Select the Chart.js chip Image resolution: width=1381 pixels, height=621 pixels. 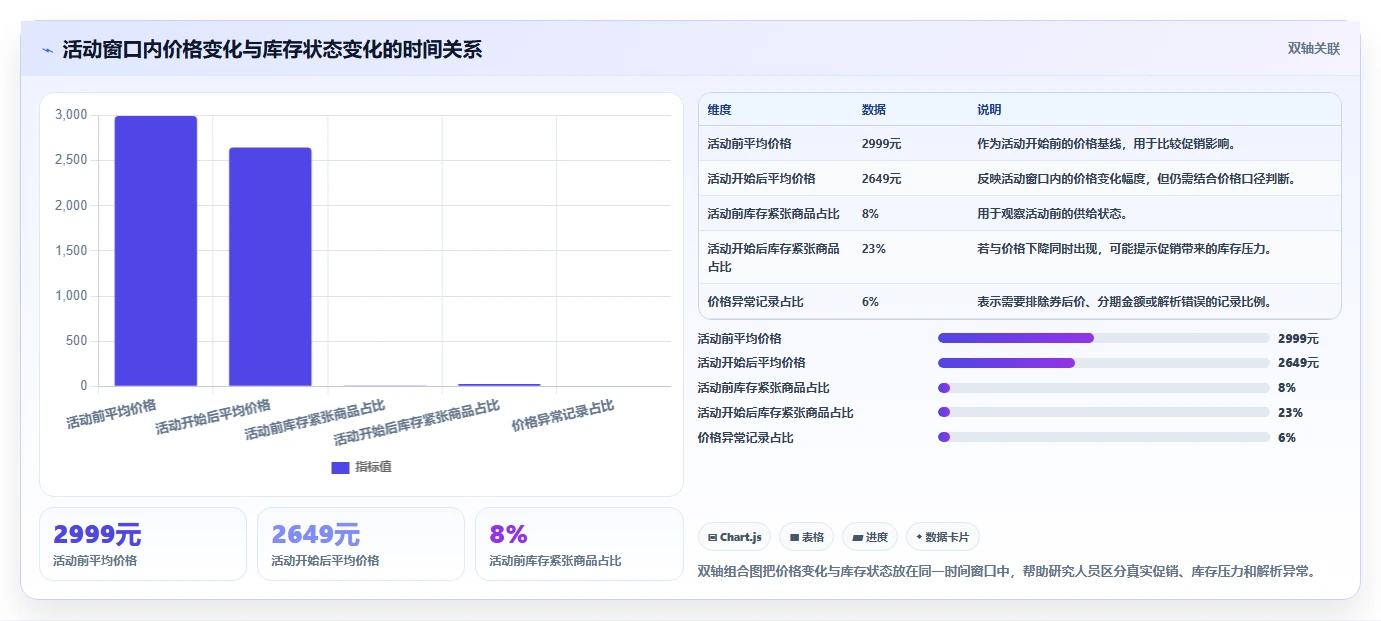(734, 537)
